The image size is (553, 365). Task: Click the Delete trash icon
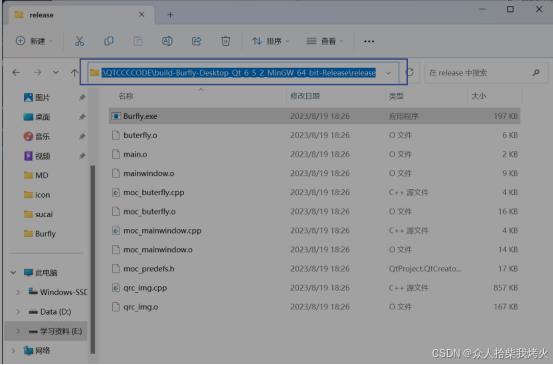tap(226, 41)
